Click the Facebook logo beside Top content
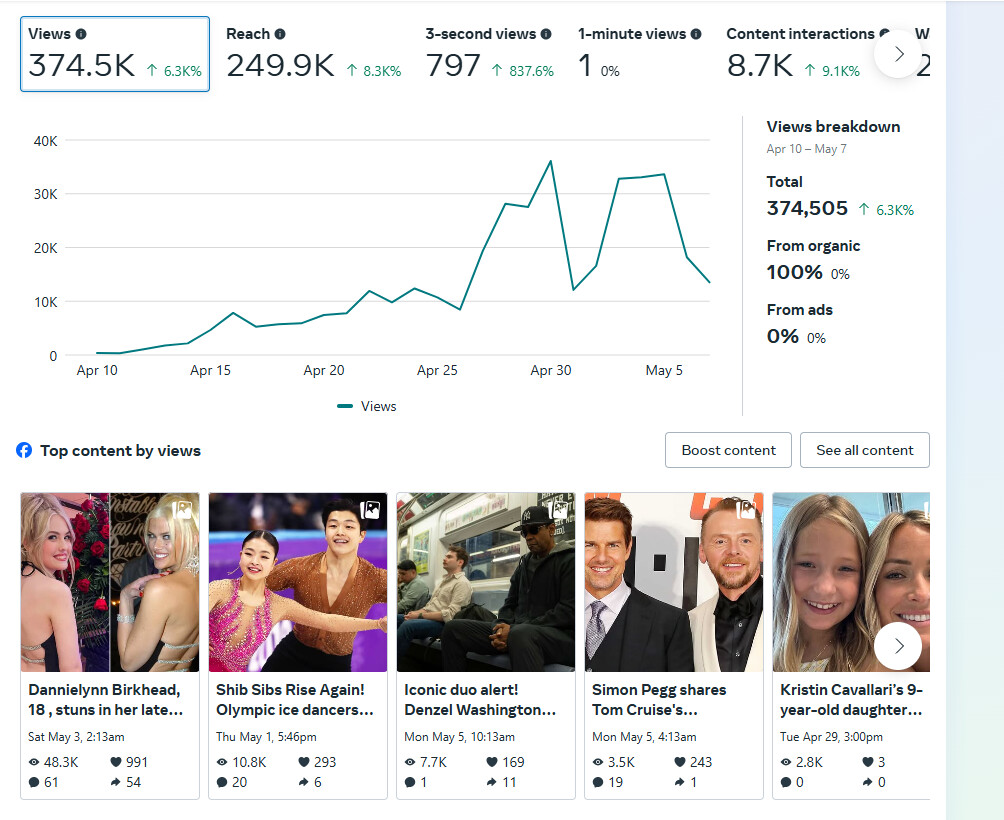Screen dimensions: 1004x820 (24, 450)
